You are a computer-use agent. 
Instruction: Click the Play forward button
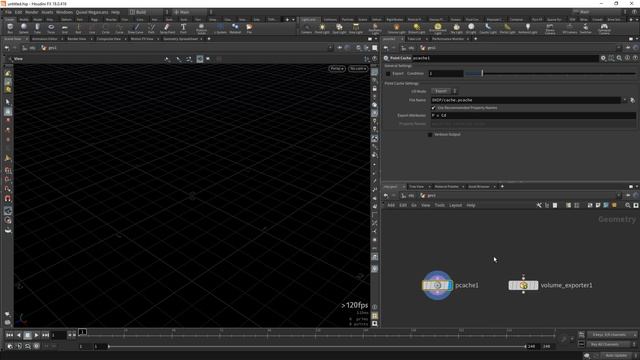point(36,335)
